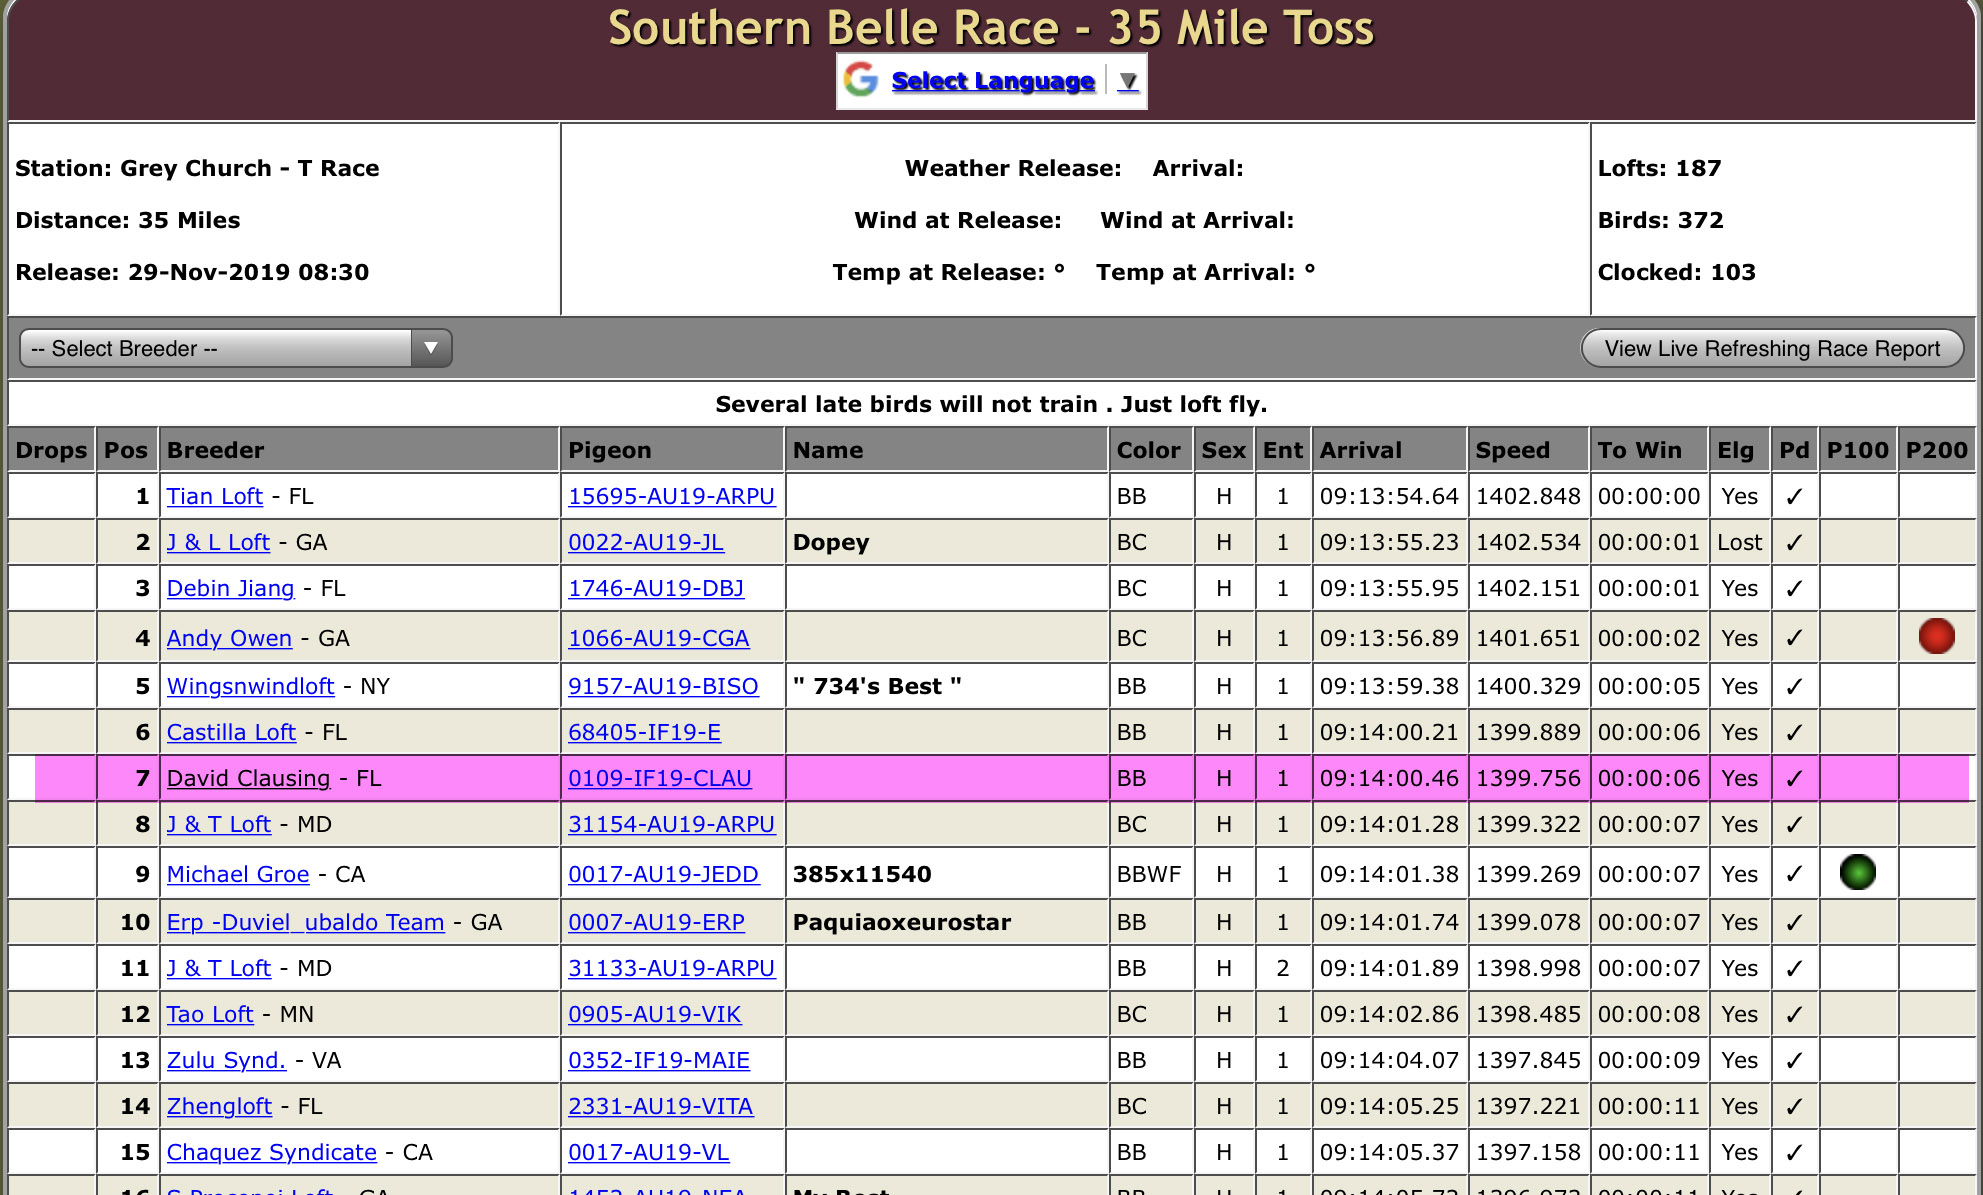Open pigeon 0109-IF19-CLAU link
Screen dimensions: 1983x1195
(x=659, y=779)
